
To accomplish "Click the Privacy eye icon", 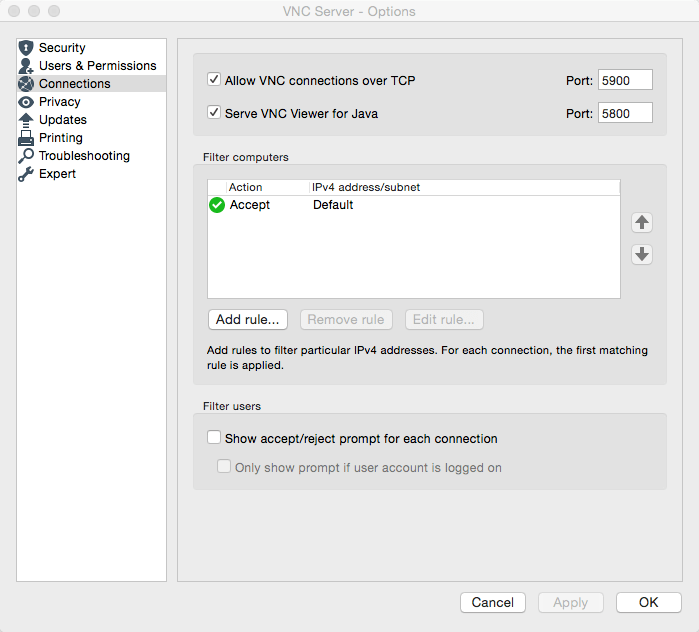I will click(26, 102).
